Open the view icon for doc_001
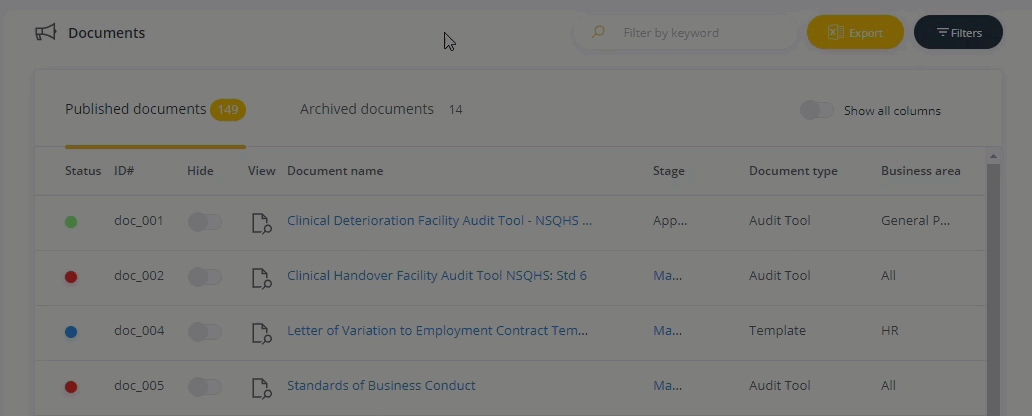This screenshot has width=1032, height=416. [262, 223]
